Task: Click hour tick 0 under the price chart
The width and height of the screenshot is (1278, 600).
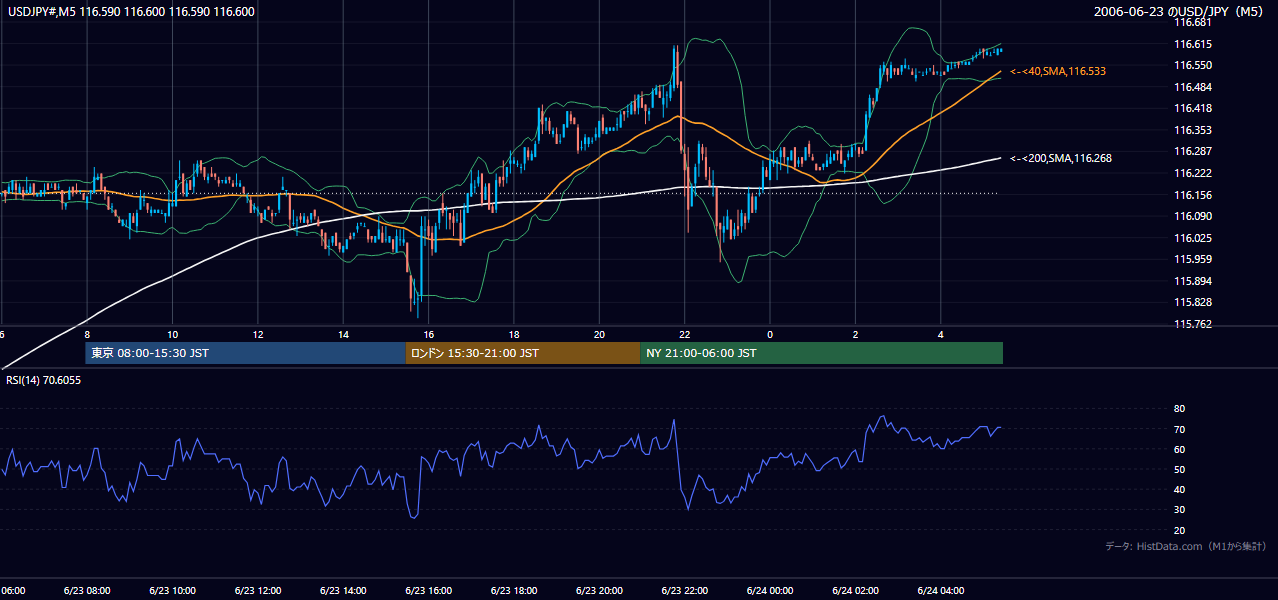Action: click(770, 334)
